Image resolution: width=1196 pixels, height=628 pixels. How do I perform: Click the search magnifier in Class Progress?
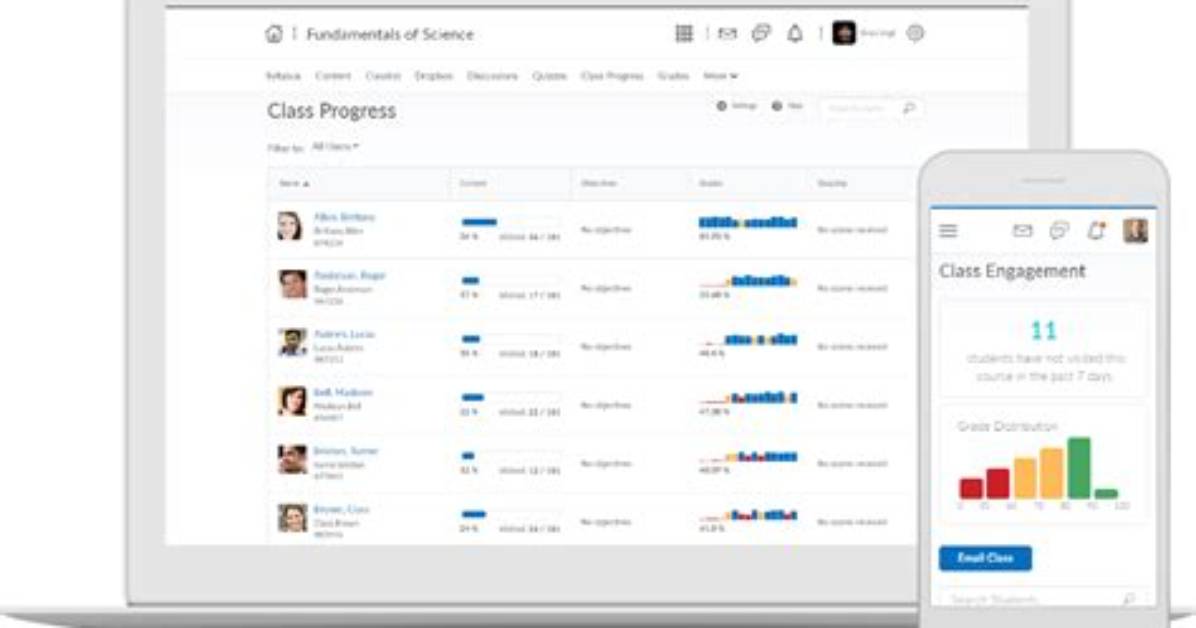[908, 108]
